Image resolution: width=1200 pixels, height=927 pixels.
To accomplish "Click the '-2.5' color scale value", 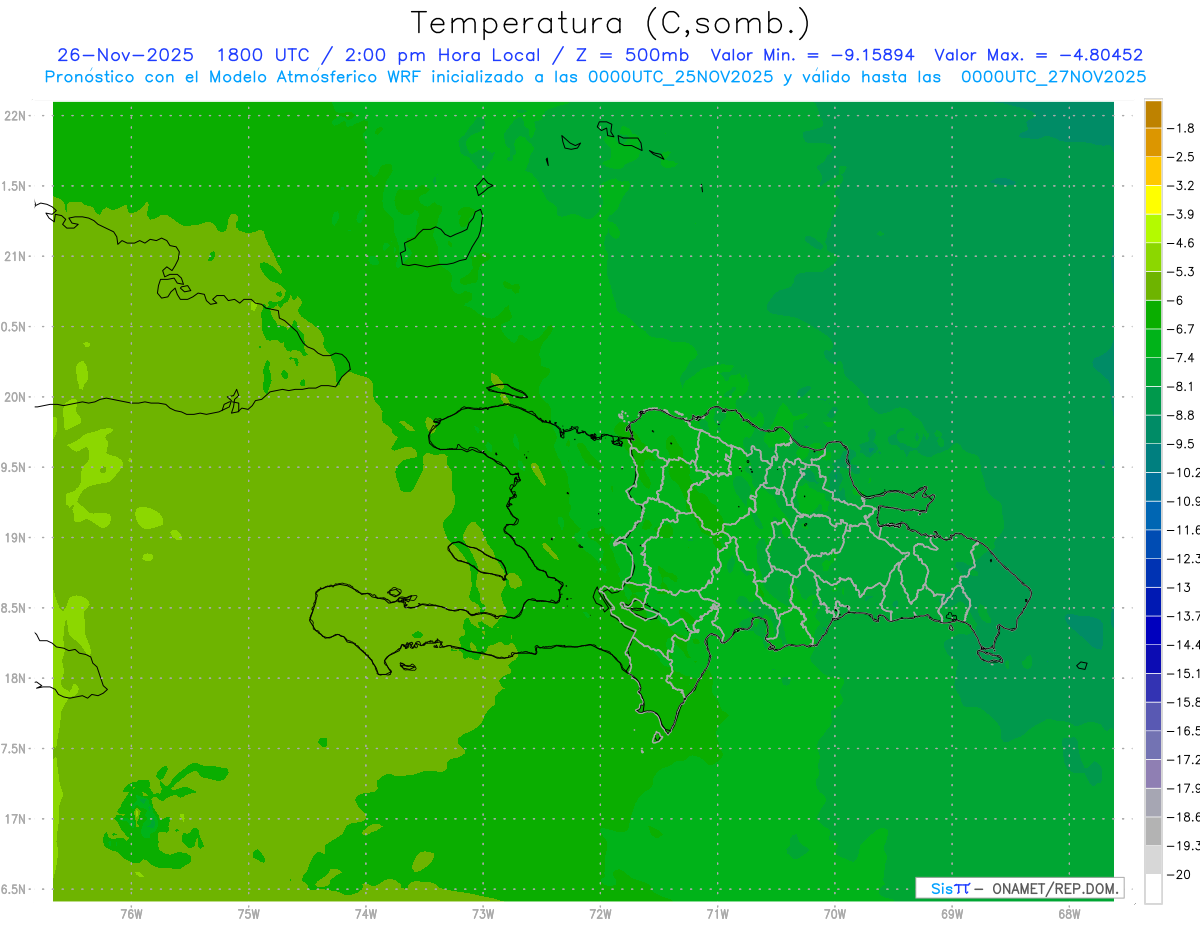I will coord(1182,157).
